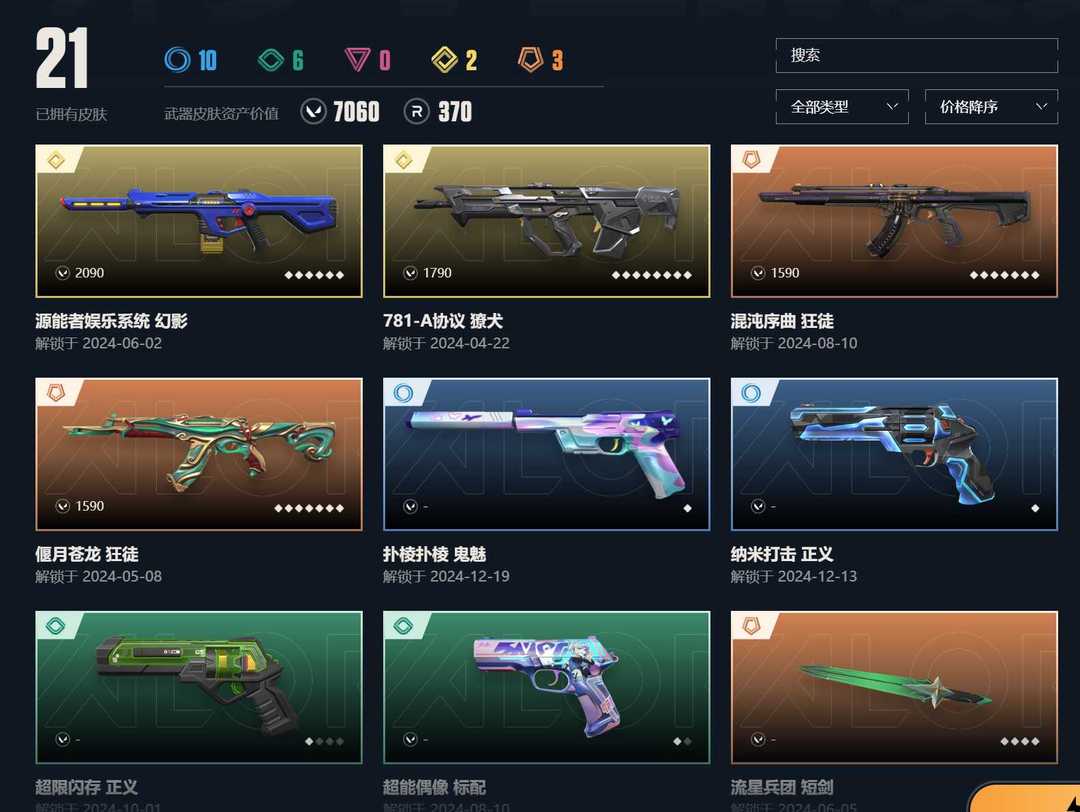The image size is (1080, 812).
Task: Open the 价格降序 sort order dropdown
Action: point(991,107)
